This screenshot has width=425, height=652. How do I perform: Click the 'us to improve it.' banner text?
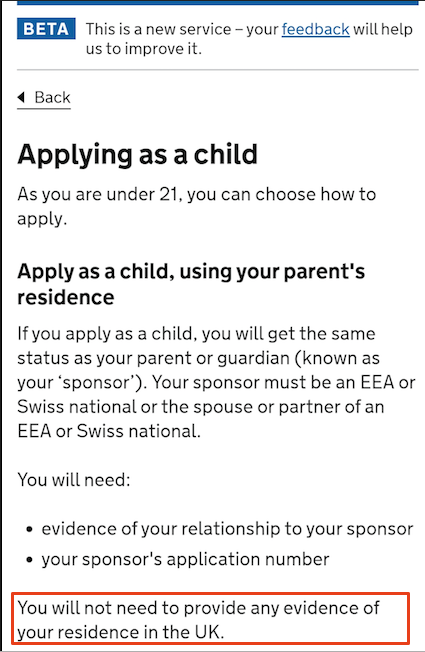[144, 49]
